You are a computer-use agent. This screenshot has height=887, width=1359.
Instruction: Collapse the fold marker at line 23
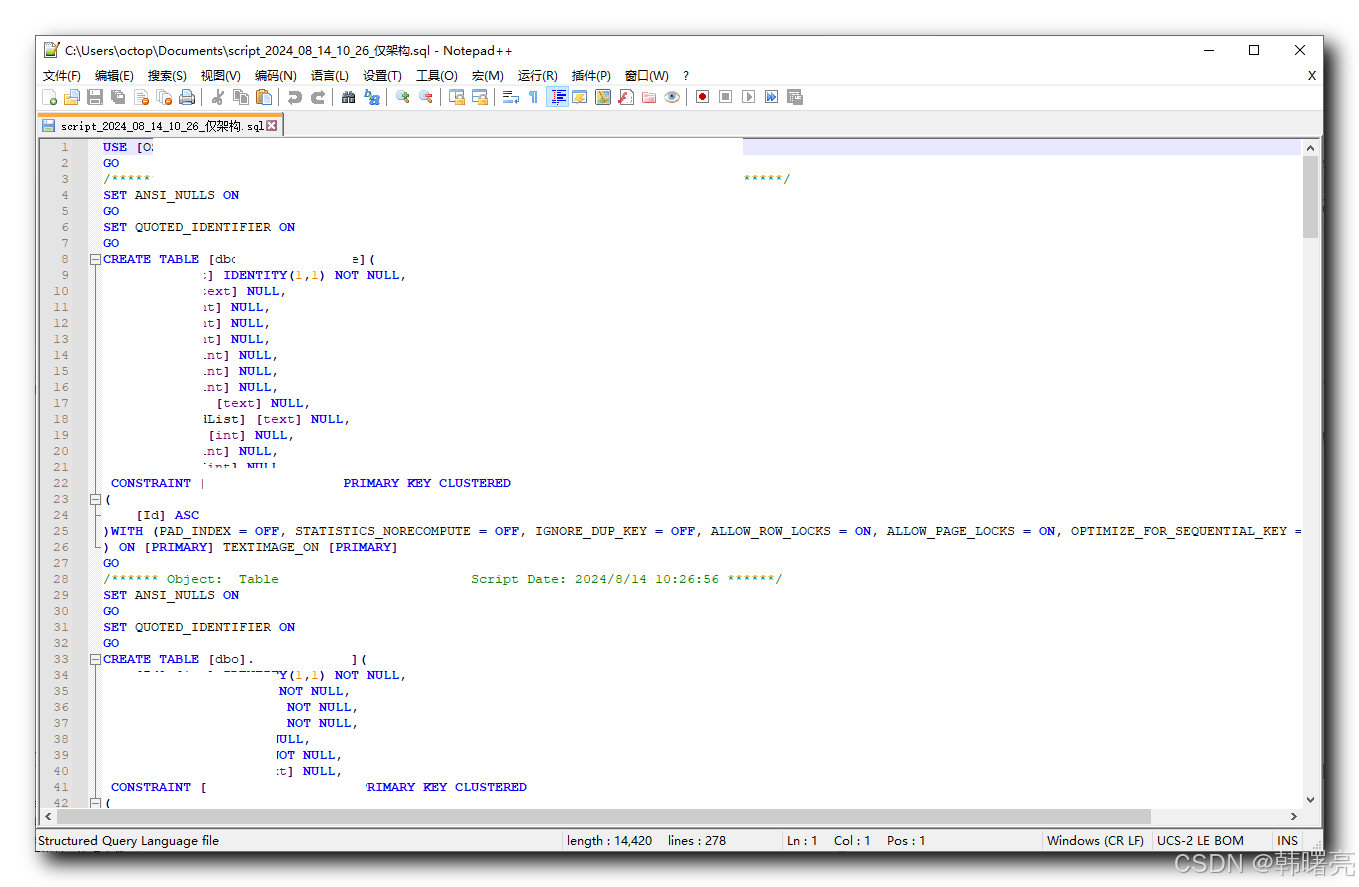95,499
